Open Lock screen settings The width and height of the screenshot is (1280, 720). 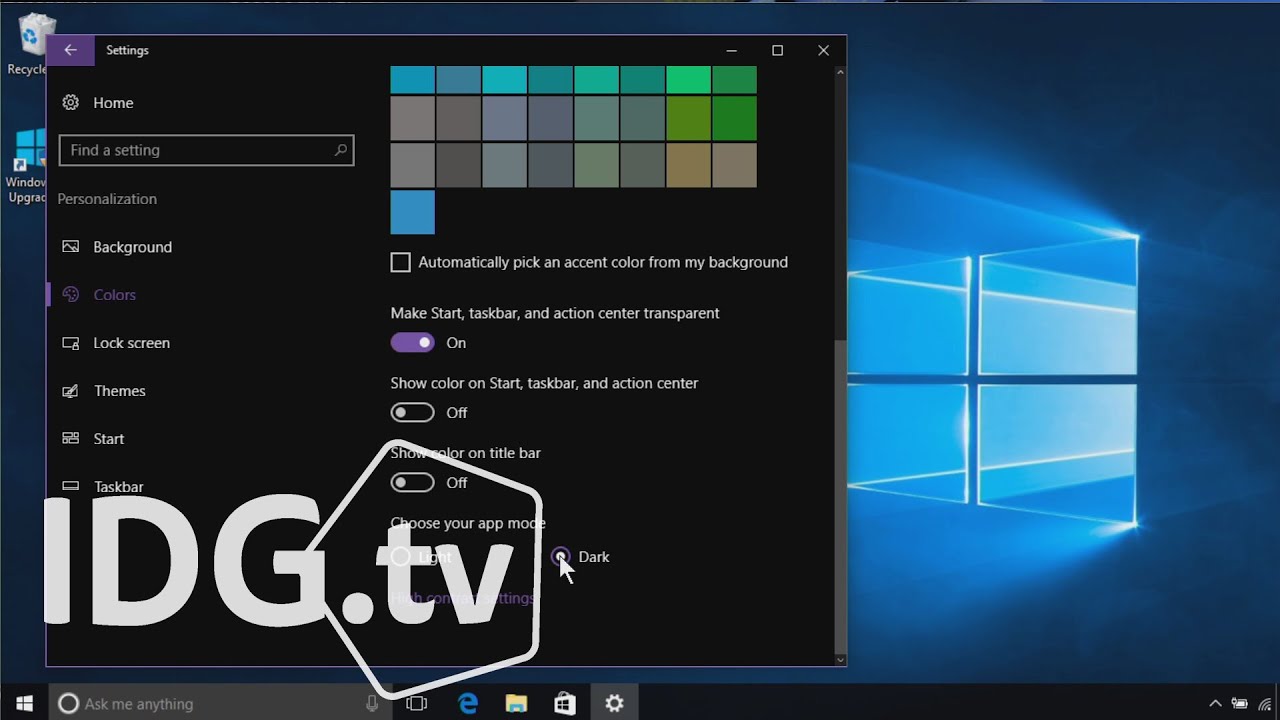[131, 343]
